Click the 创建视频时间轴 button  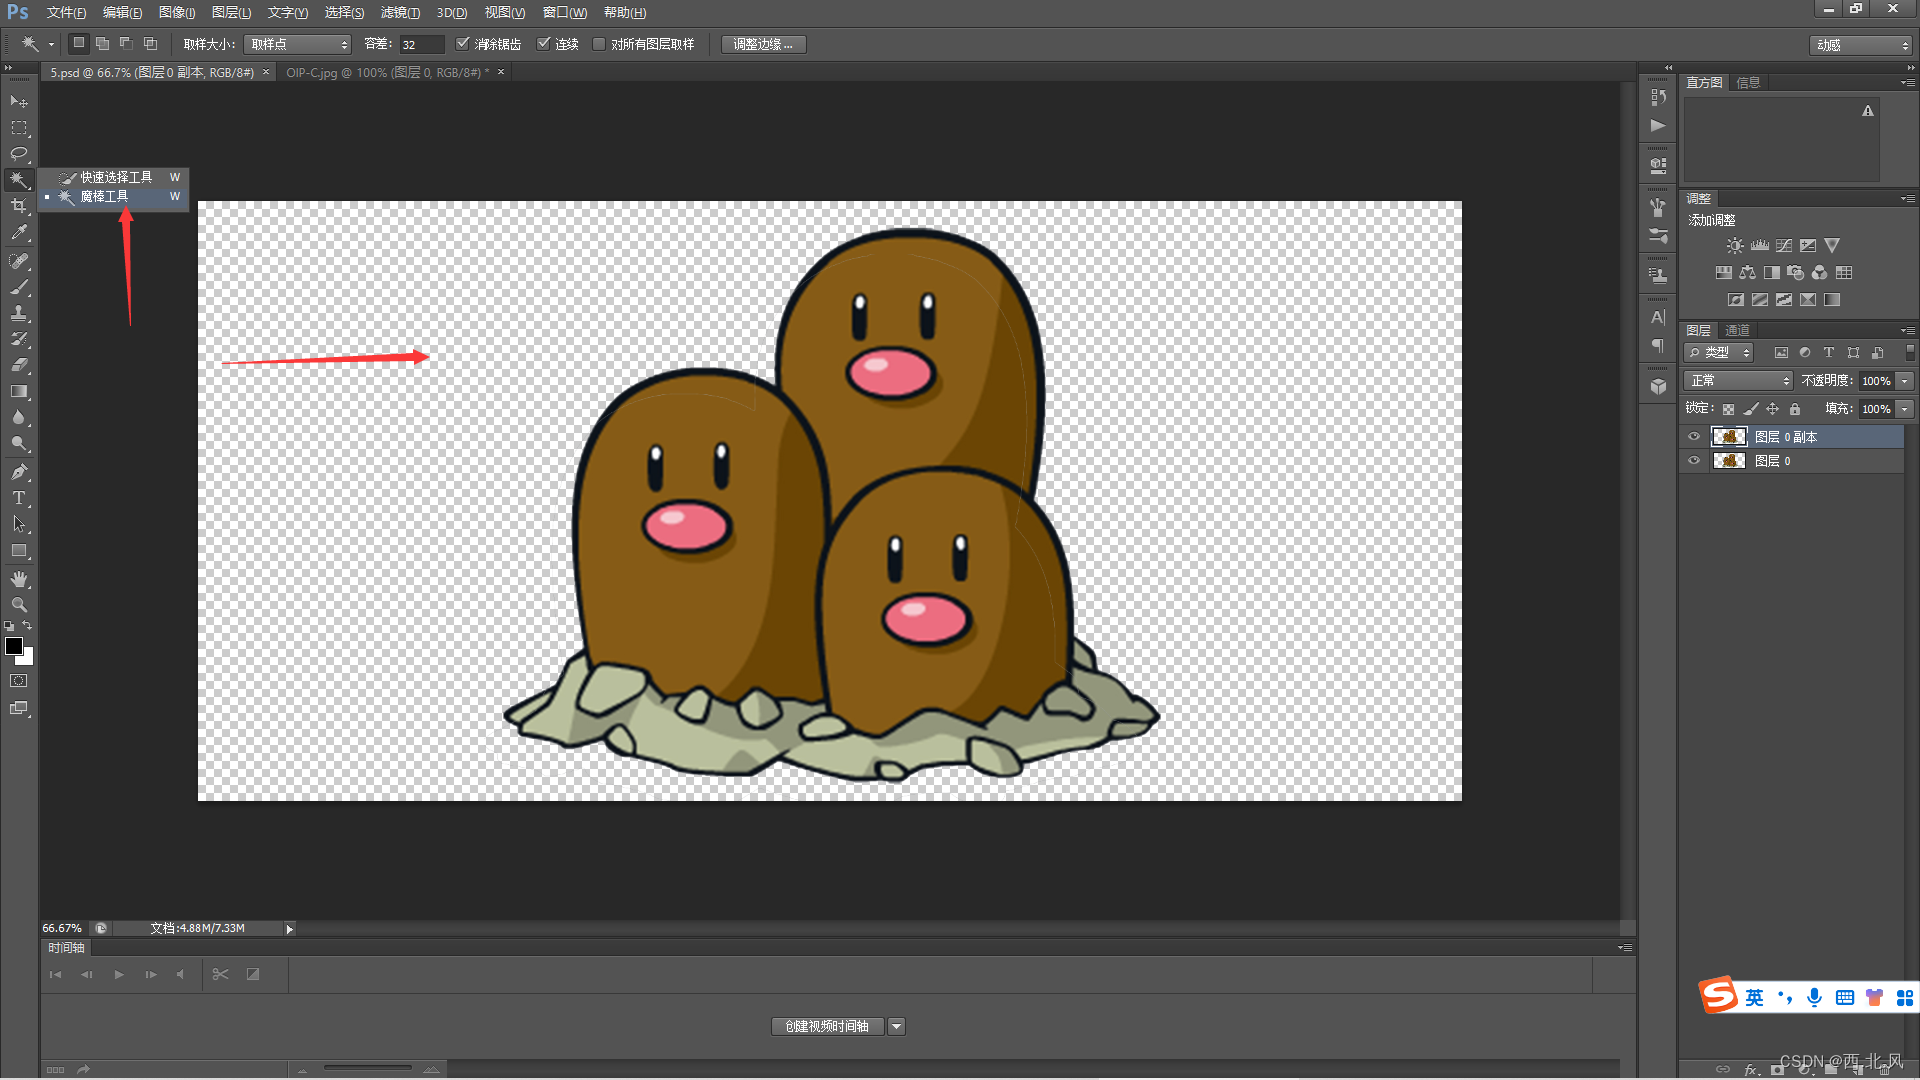pyautogui.click(x=827, y=1026)
